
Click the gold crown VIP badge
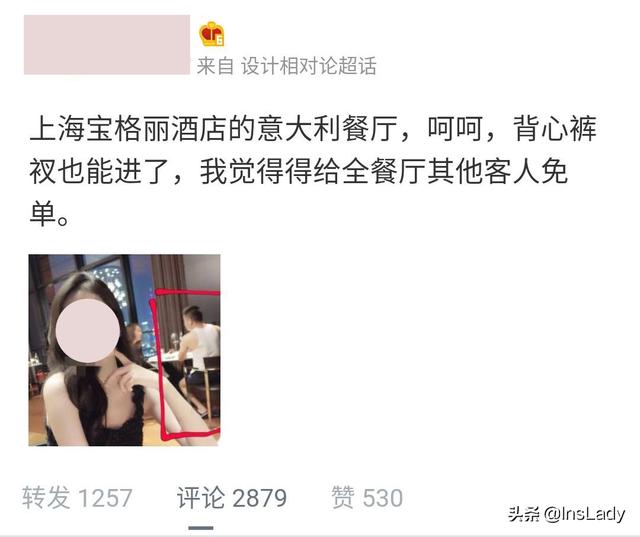(x=211, y=33)
